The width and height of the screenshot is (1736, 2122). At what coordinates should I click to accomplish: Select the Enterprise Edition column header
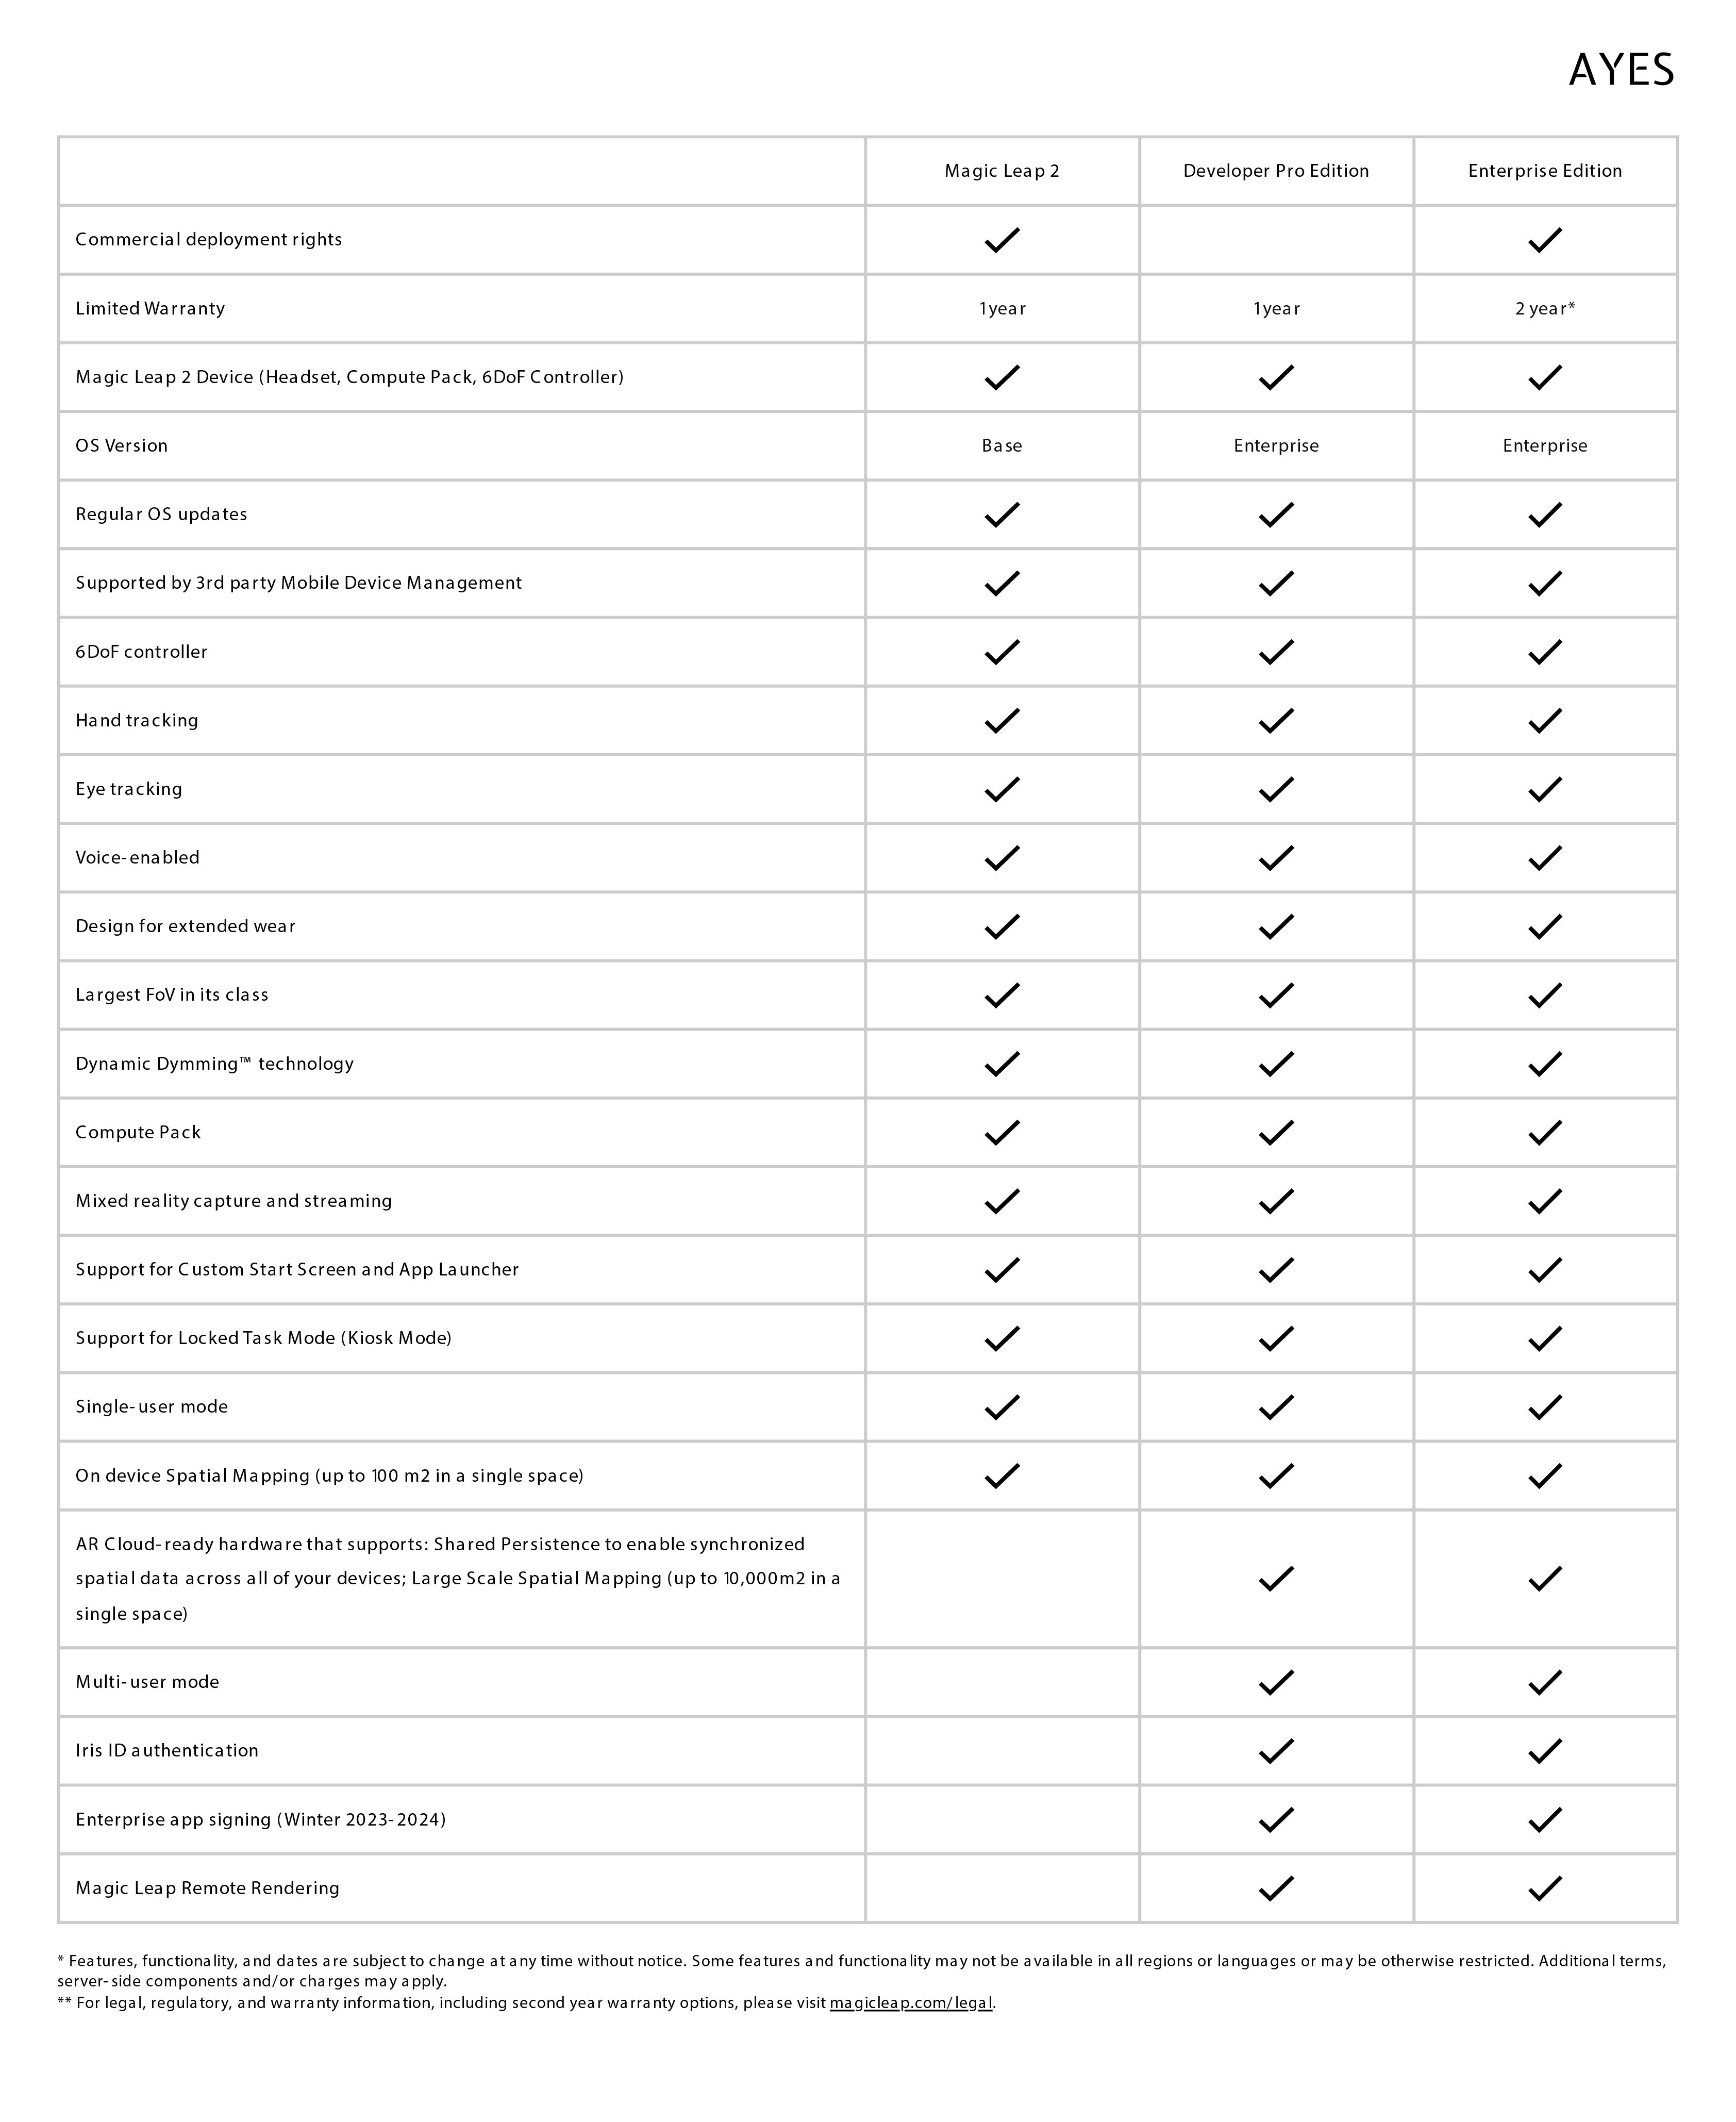[1544, 171]
